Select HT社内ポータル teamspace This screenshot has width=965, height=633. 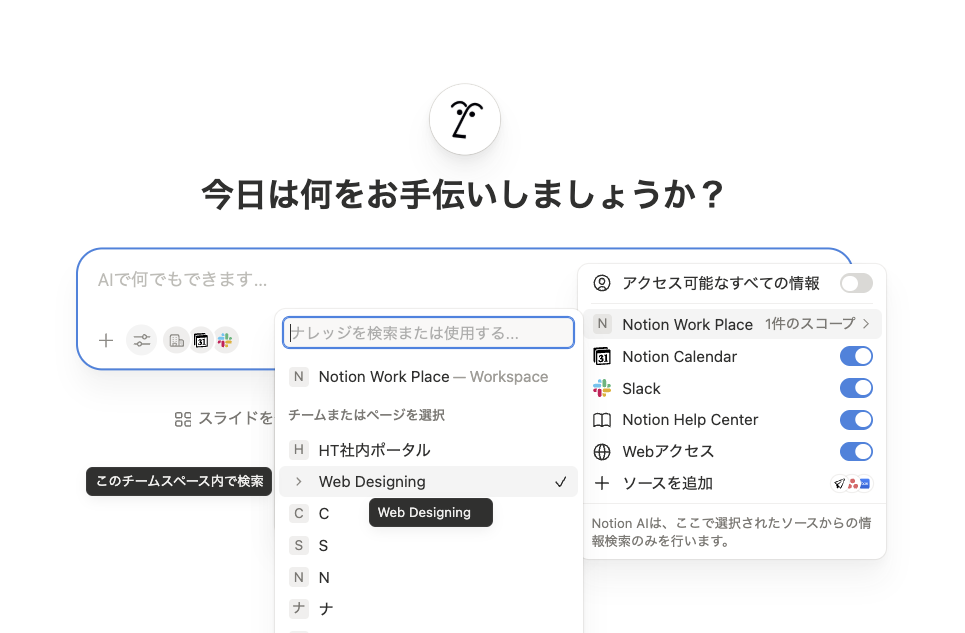[x=428, y=450]
